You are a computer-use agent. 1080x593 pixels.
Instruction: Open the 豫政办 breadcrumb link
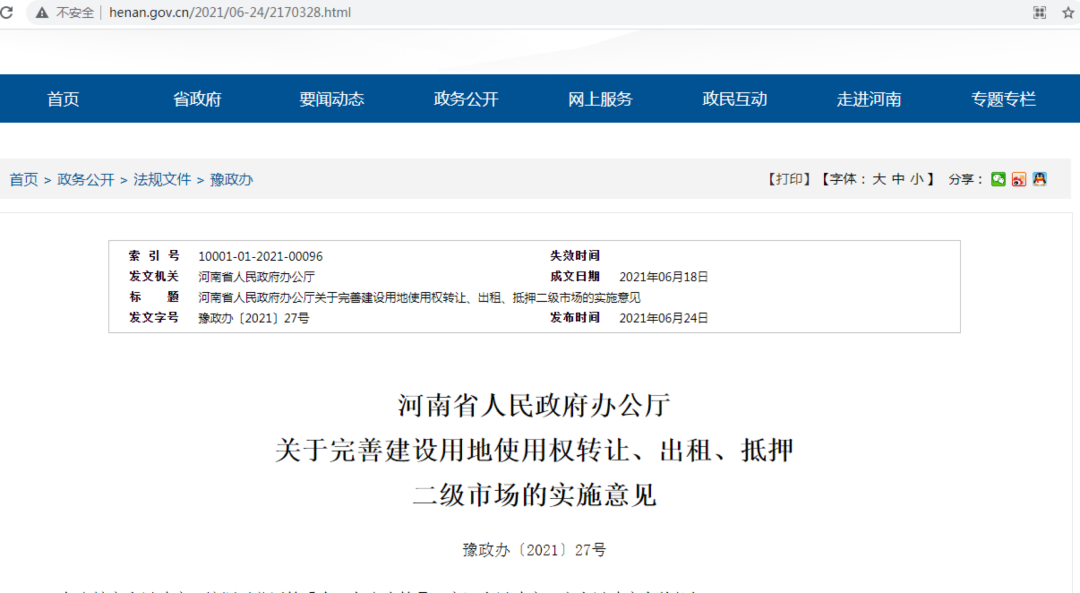(231, 180)
